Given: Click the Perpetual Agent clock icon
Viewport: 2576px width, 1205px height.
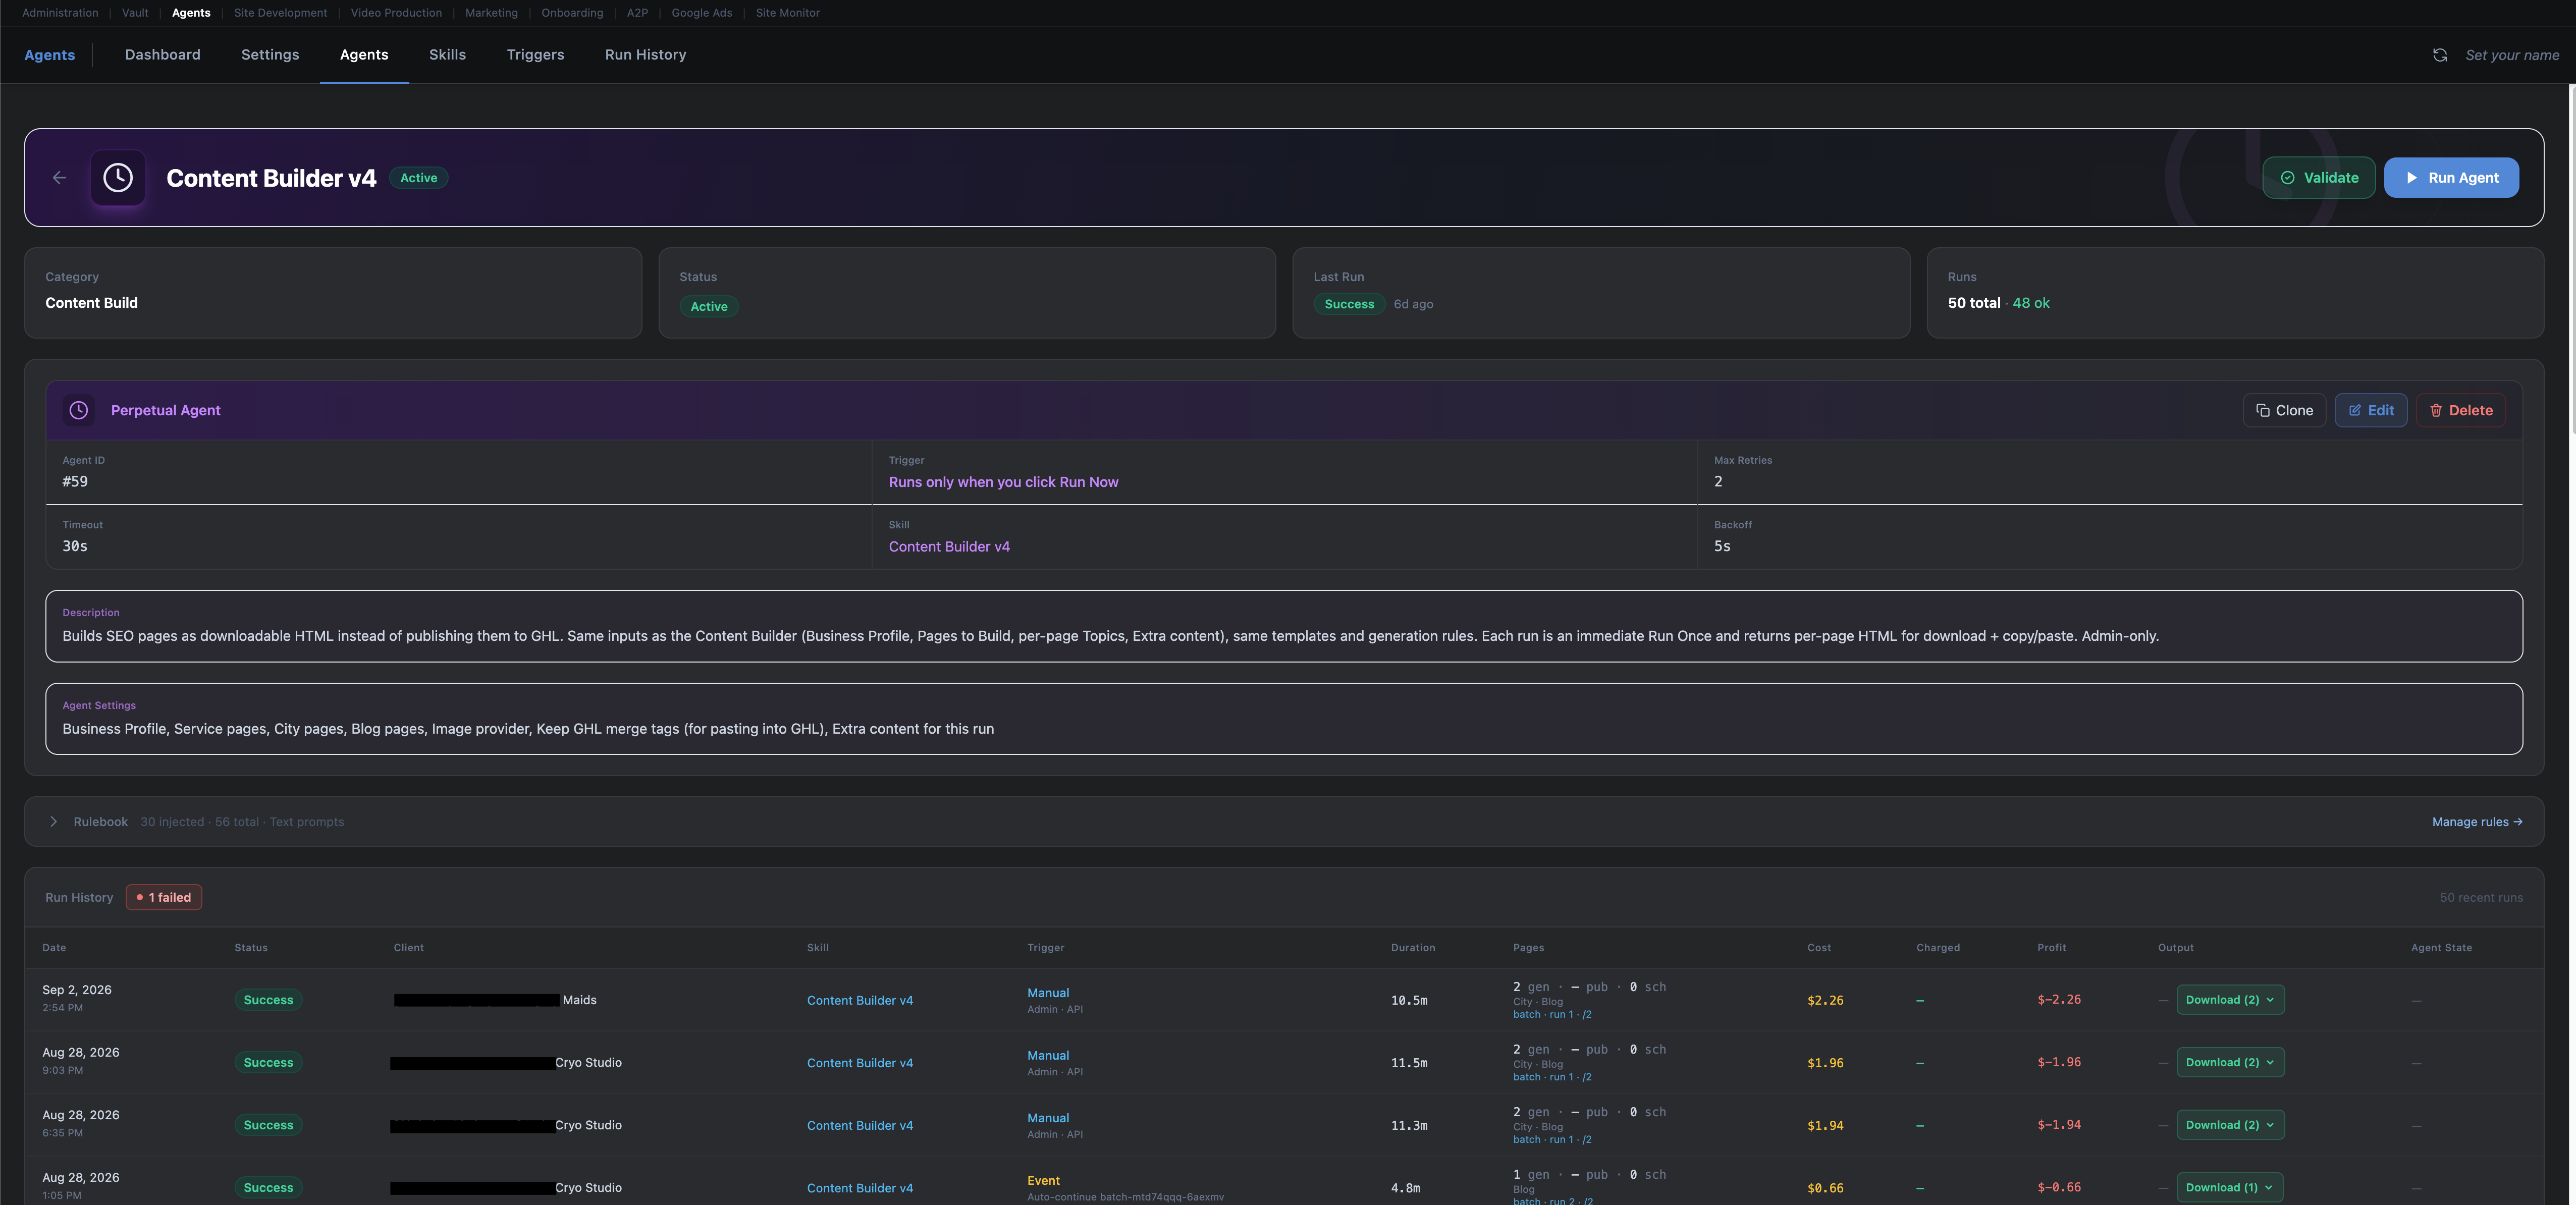Looking at the screenshot, I should tap(79, 410).
